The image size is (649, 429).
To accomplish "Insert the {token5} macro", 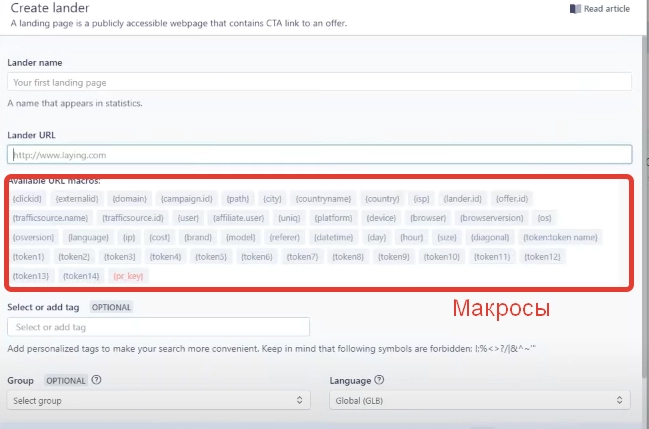I will pos(211,257).
